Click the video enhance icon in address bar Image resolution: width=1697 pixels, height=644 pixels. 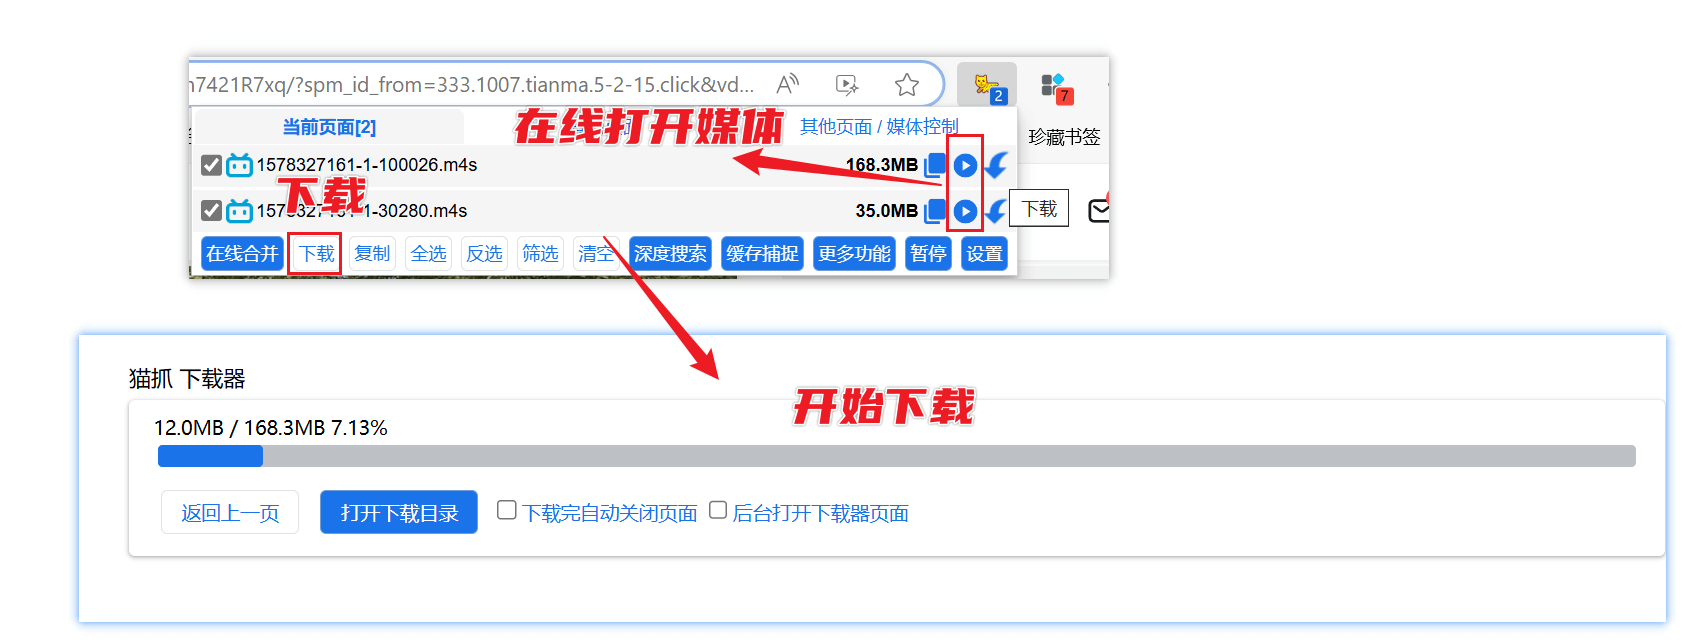pos(847,85)
